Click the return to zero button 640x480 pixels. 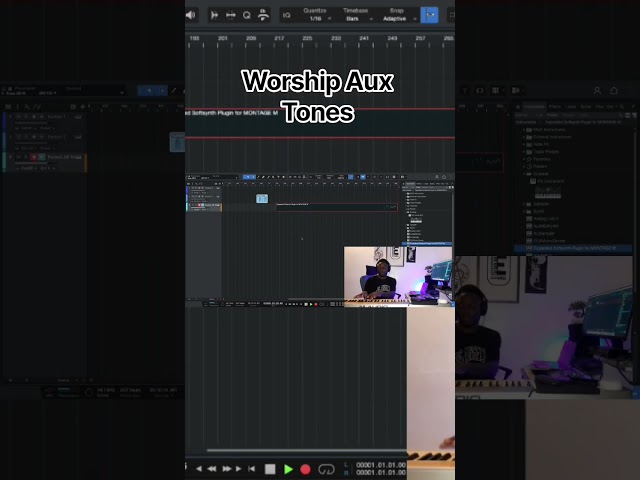pyautogui.click(x=252, y=469)
